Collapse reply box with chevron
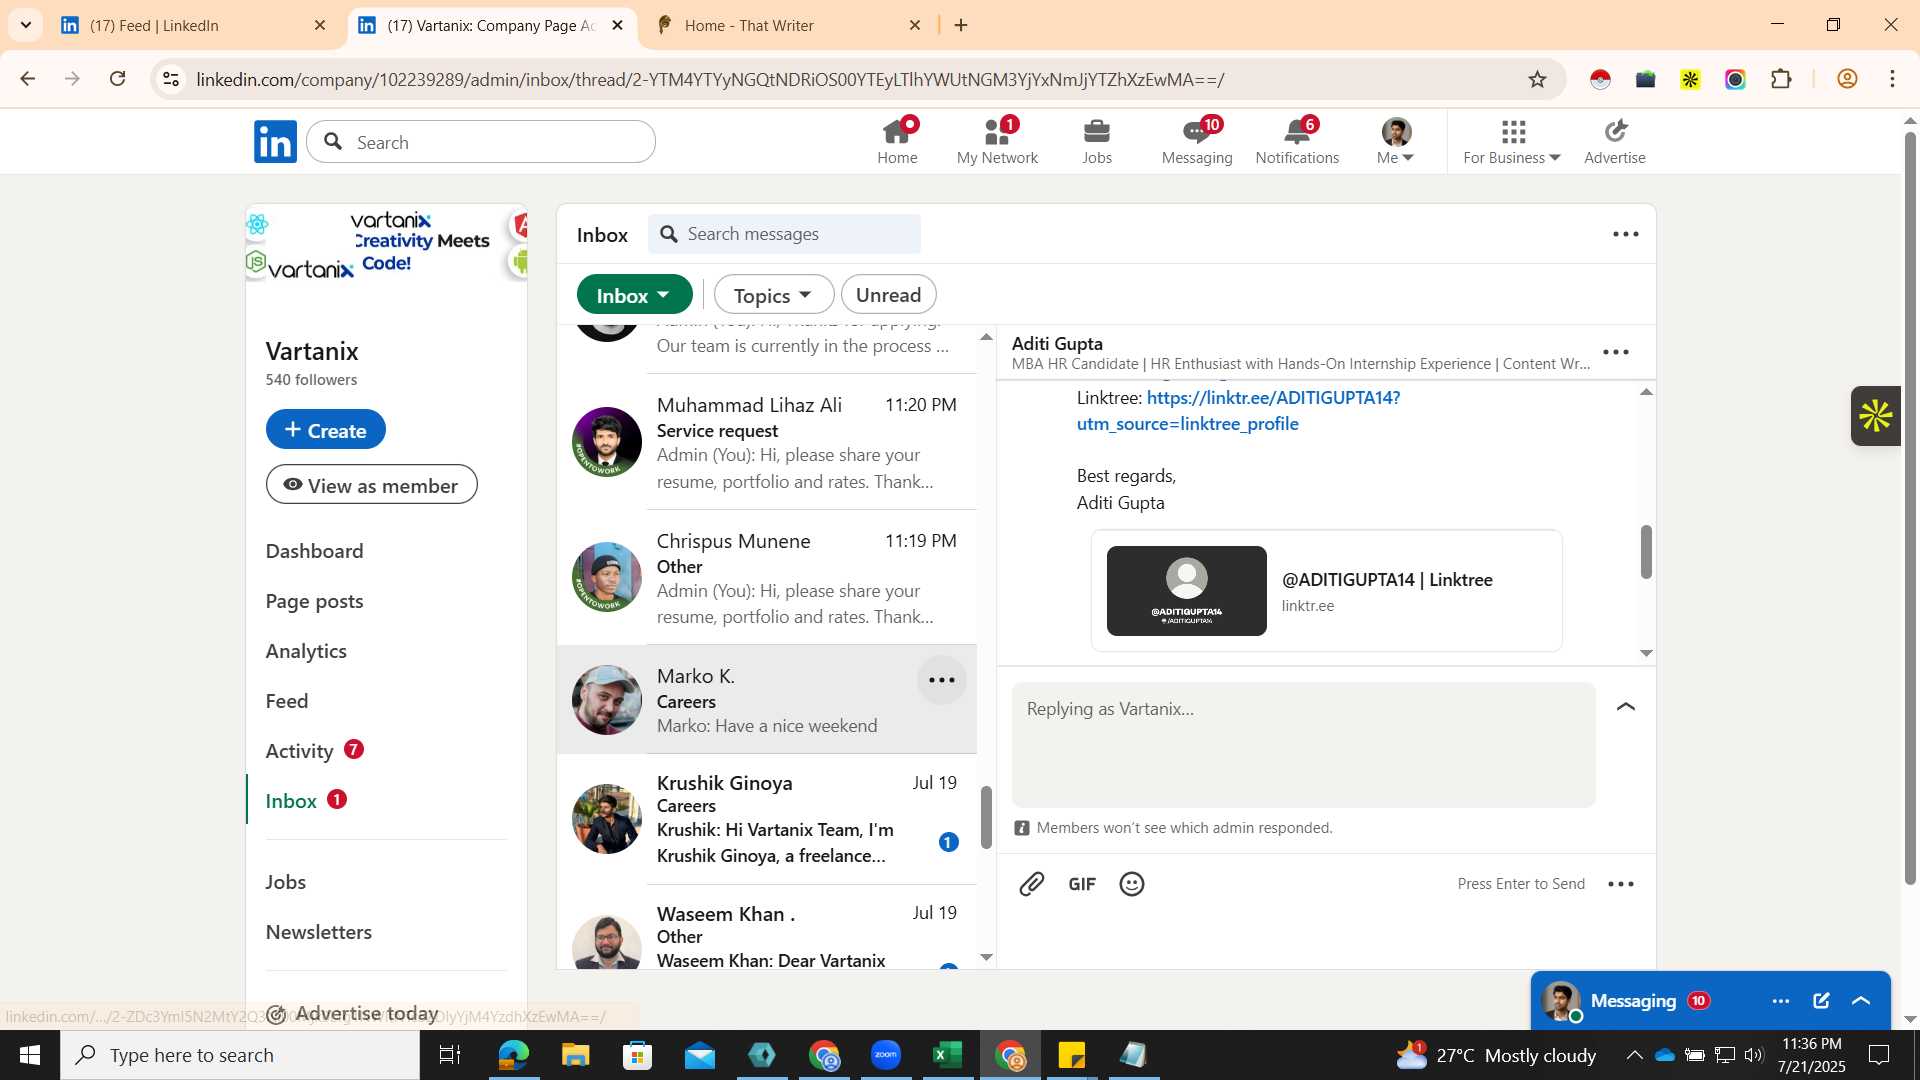This screenshot has height=1080, width=1920. [x=1626, y=707]
